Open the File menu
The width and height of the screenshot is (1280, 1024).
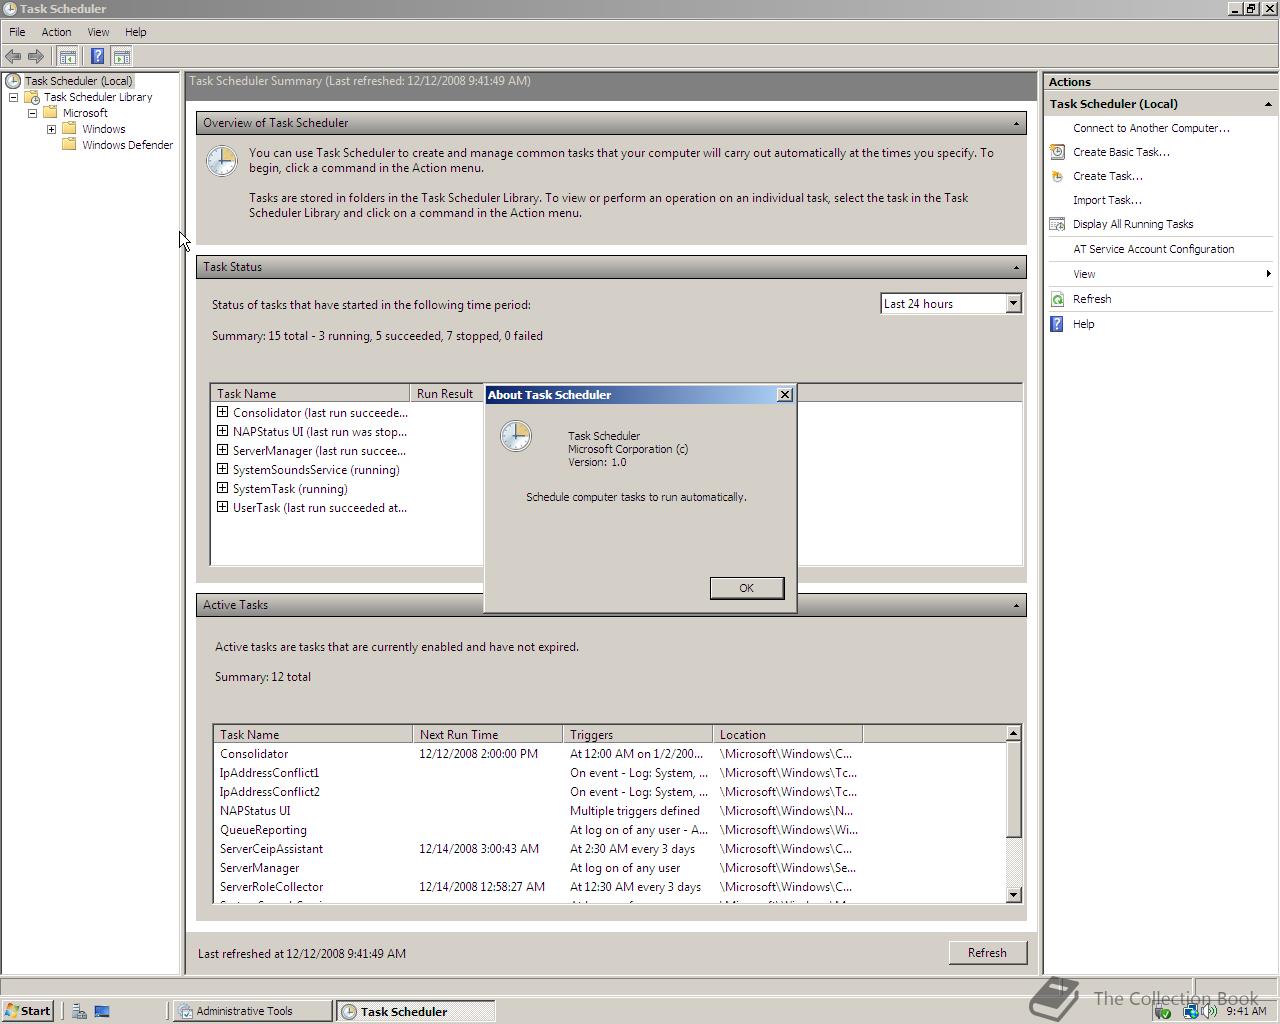click(17, 32)
